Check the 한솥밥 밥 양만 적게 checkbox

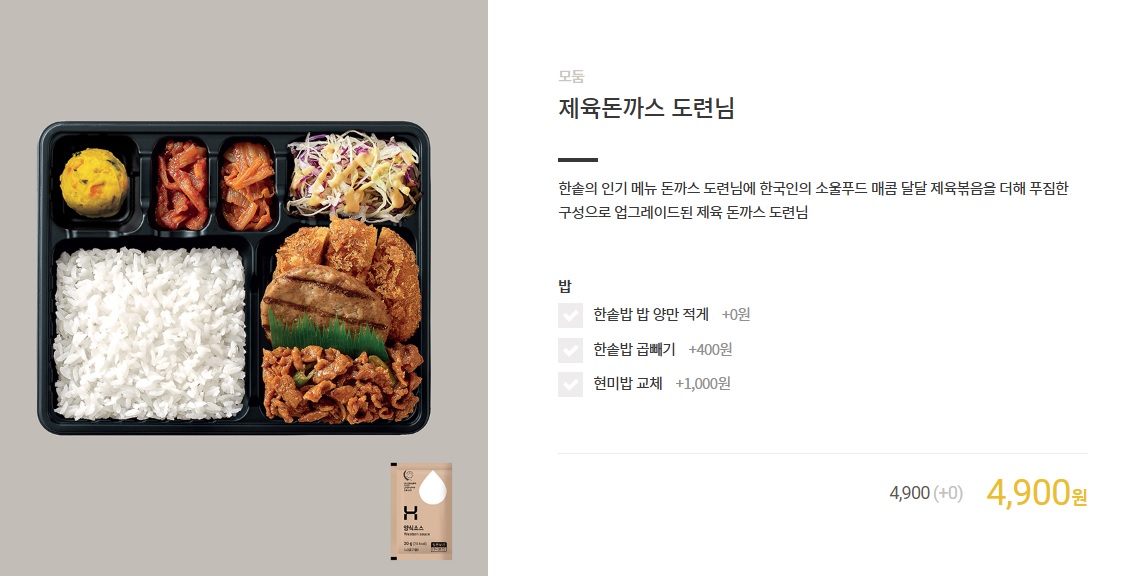click(570, 315)
